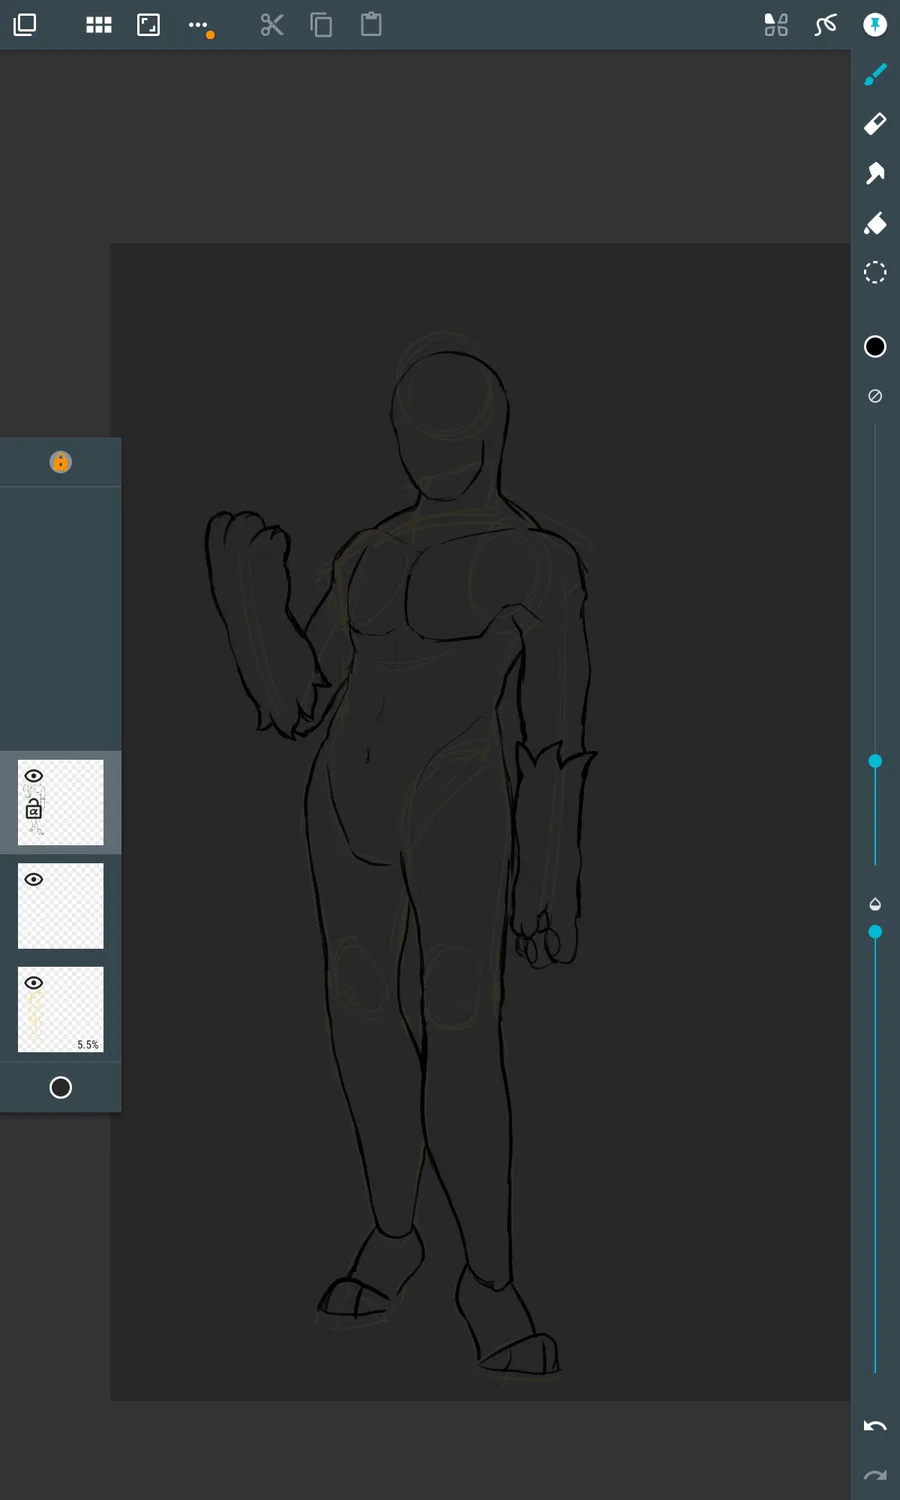The width and height of the screenshot is (900, 1500).
Task: Toggle the symmetry guide icon
Action: (776, 25)
